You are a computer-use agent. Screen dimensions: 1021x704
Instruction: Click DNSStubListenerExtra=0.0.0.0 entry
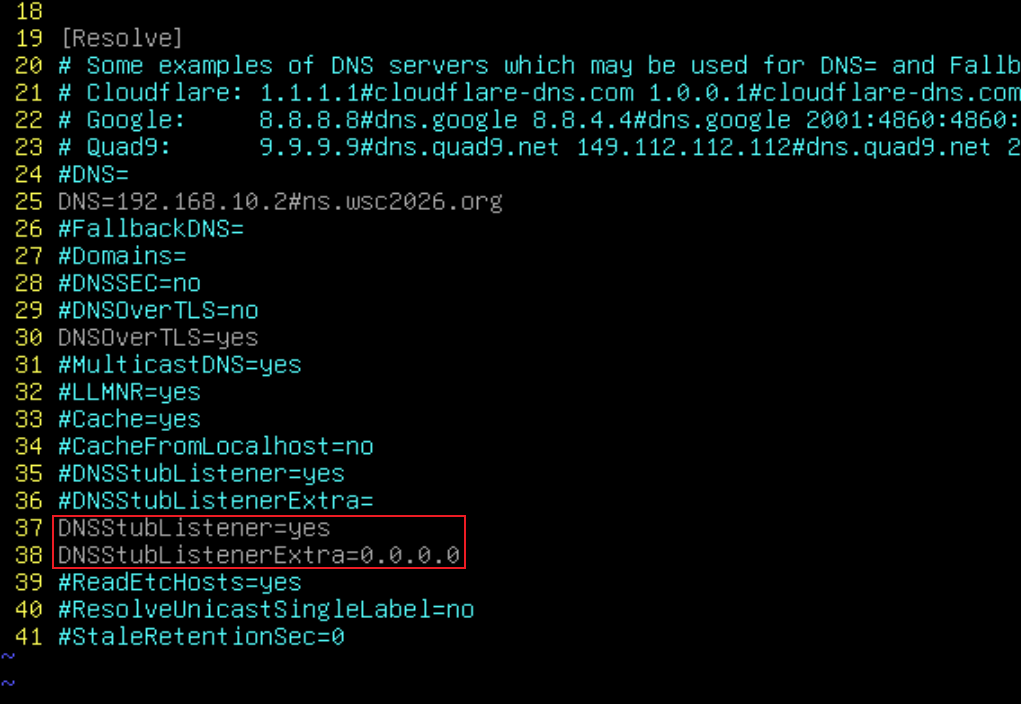[259, 556]
